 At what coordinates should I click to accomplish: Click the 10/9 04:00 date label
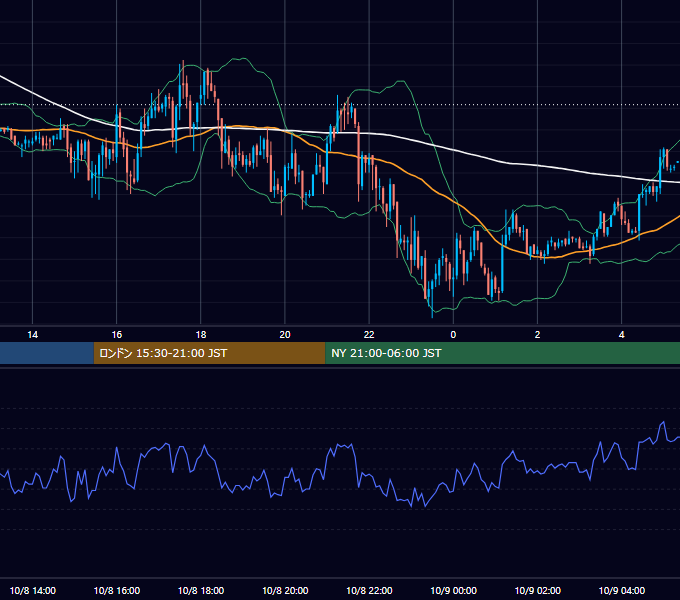pyautogui.click(x=621, y=590)
